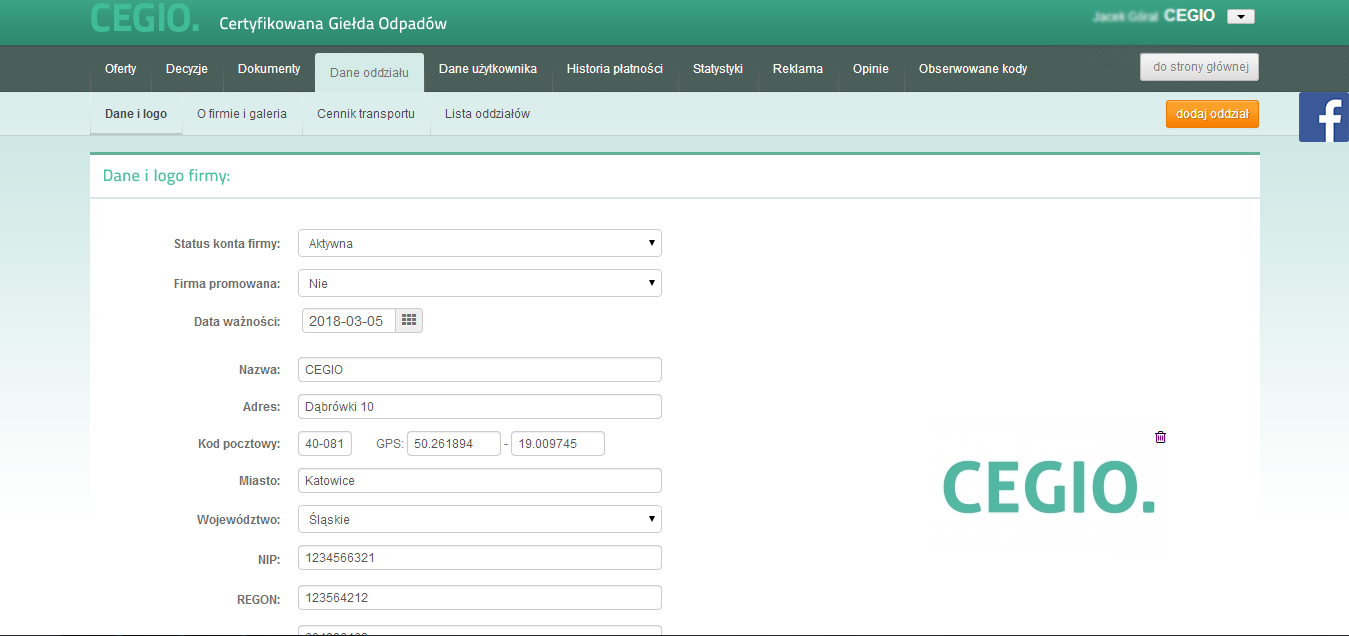The image size is (1349, 636).
Task: Open the Dokumenty menu item
Action: (x=269, y=69)
